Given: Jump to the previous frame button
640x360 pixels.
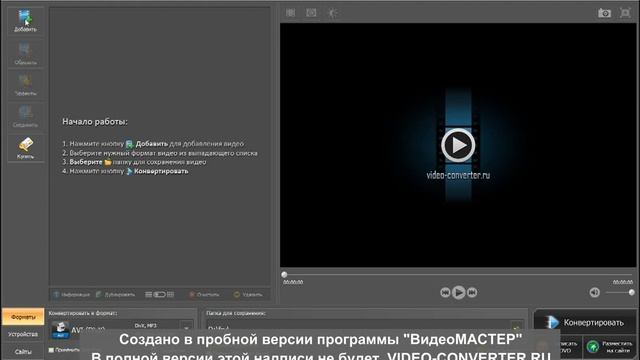Looking at the screenshot, I should point(445,292).
